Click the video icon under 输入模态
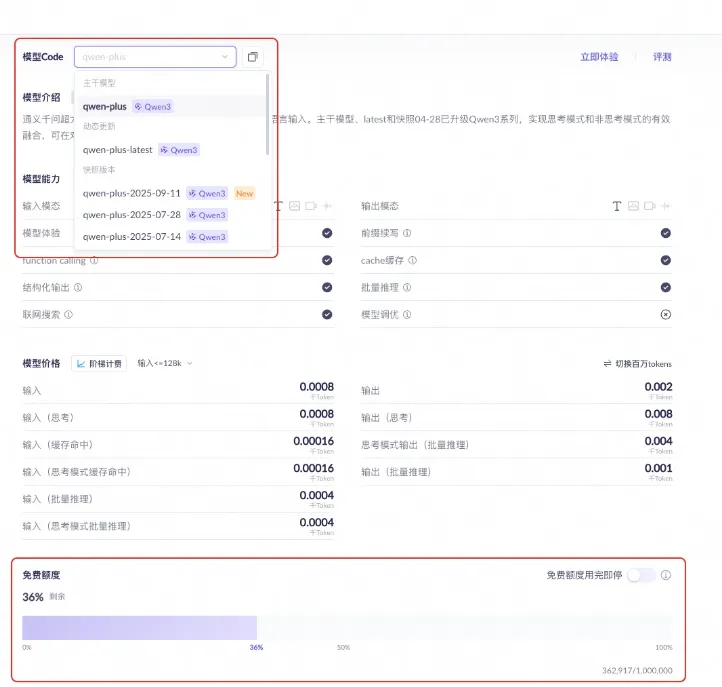 (x=311, y=206)
